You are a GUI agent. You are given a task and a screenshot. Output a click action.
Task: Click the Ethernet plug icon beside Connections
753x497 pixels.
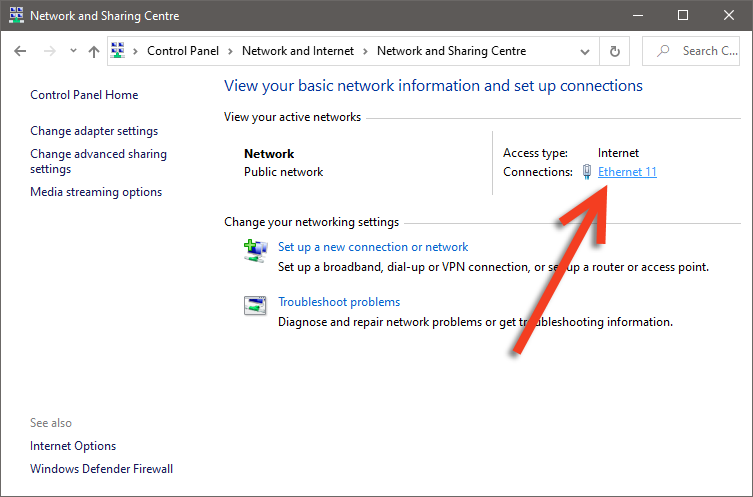(587, 172)
